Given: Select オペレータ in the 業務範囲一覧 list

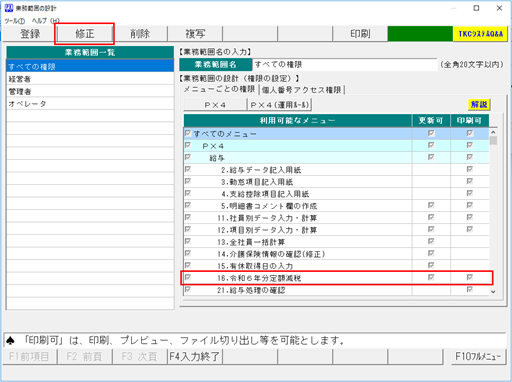Looking at the screenshot, I should (x=90, y=104).
